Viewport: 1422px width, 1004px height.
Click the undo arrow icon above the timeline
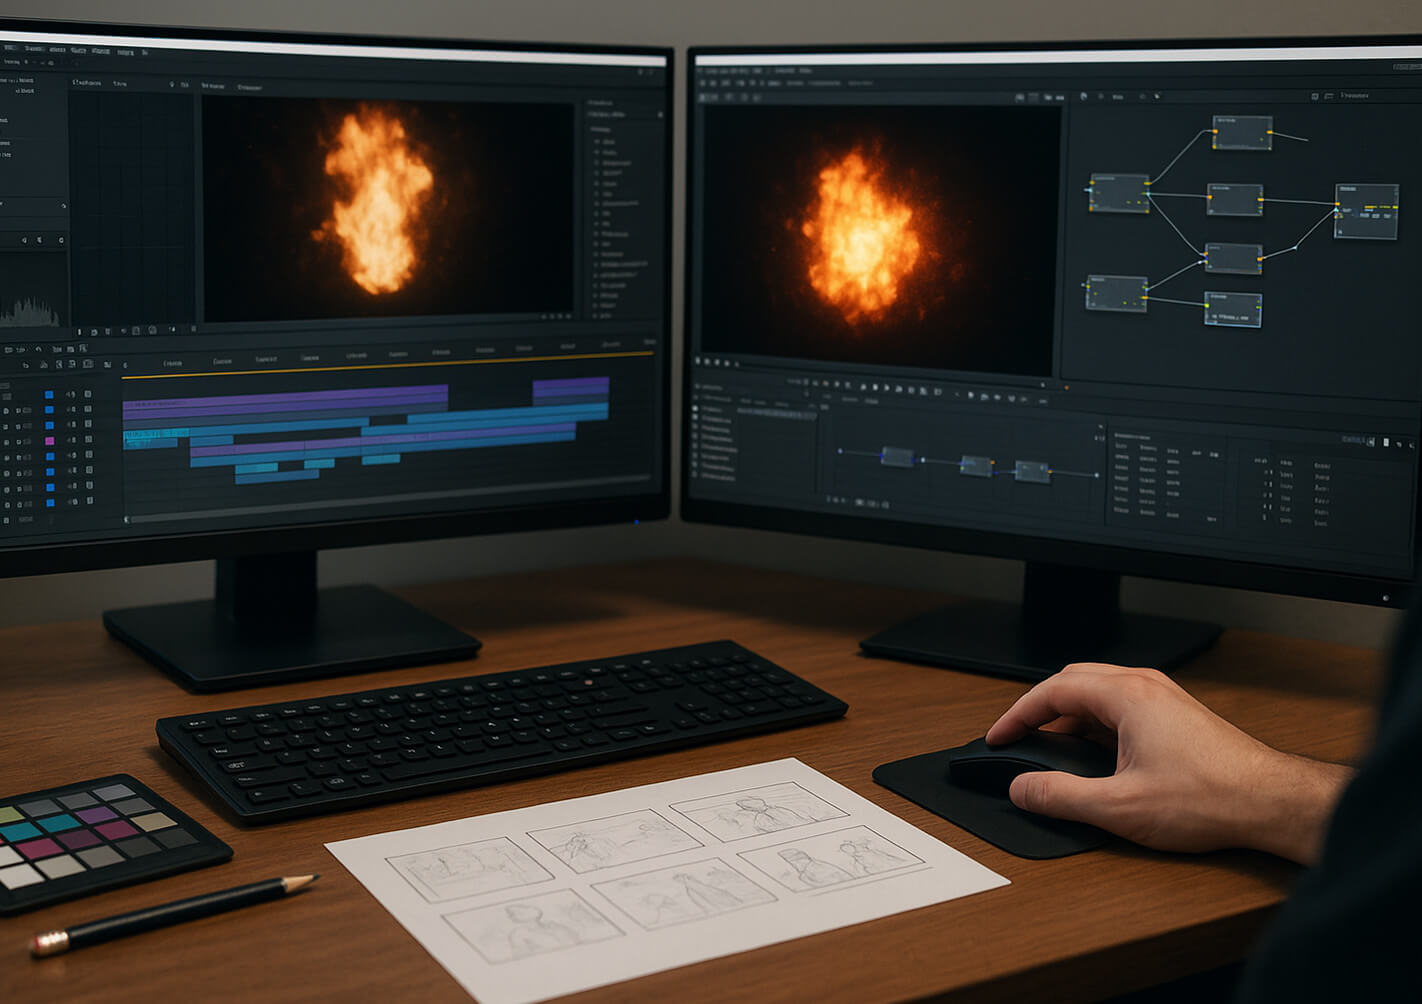click(38, 349)
